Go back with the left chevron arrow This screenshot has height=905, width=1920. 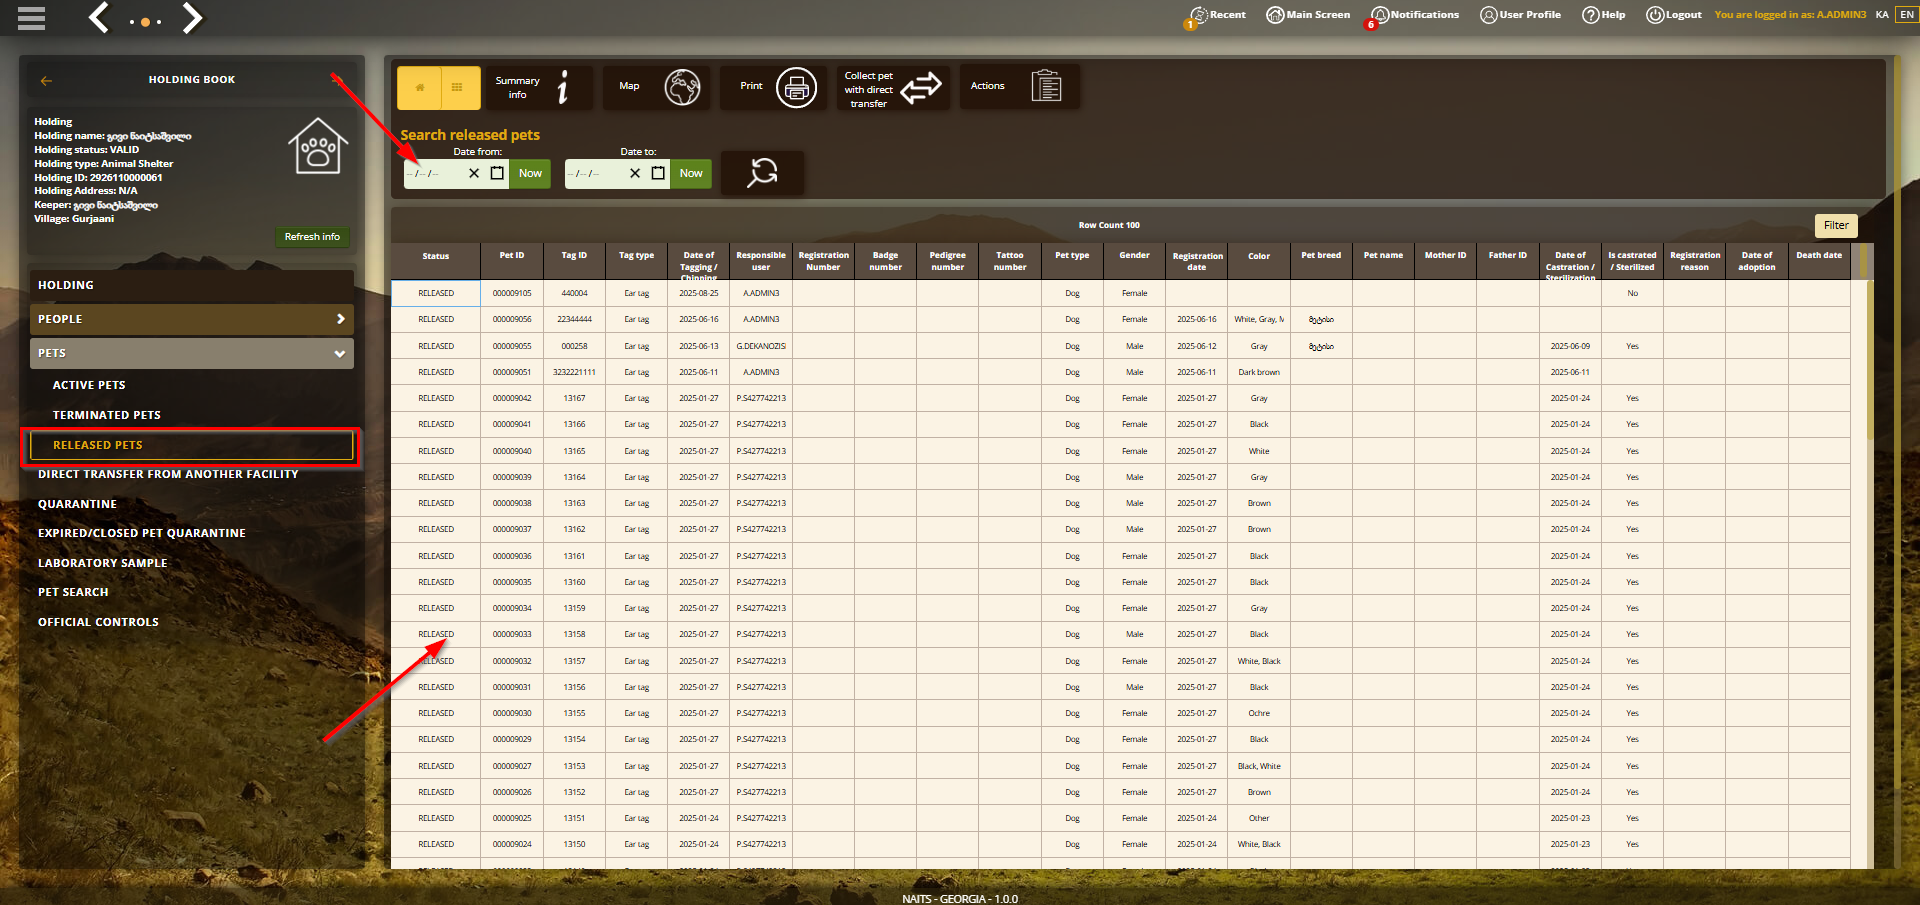(98, 17)
